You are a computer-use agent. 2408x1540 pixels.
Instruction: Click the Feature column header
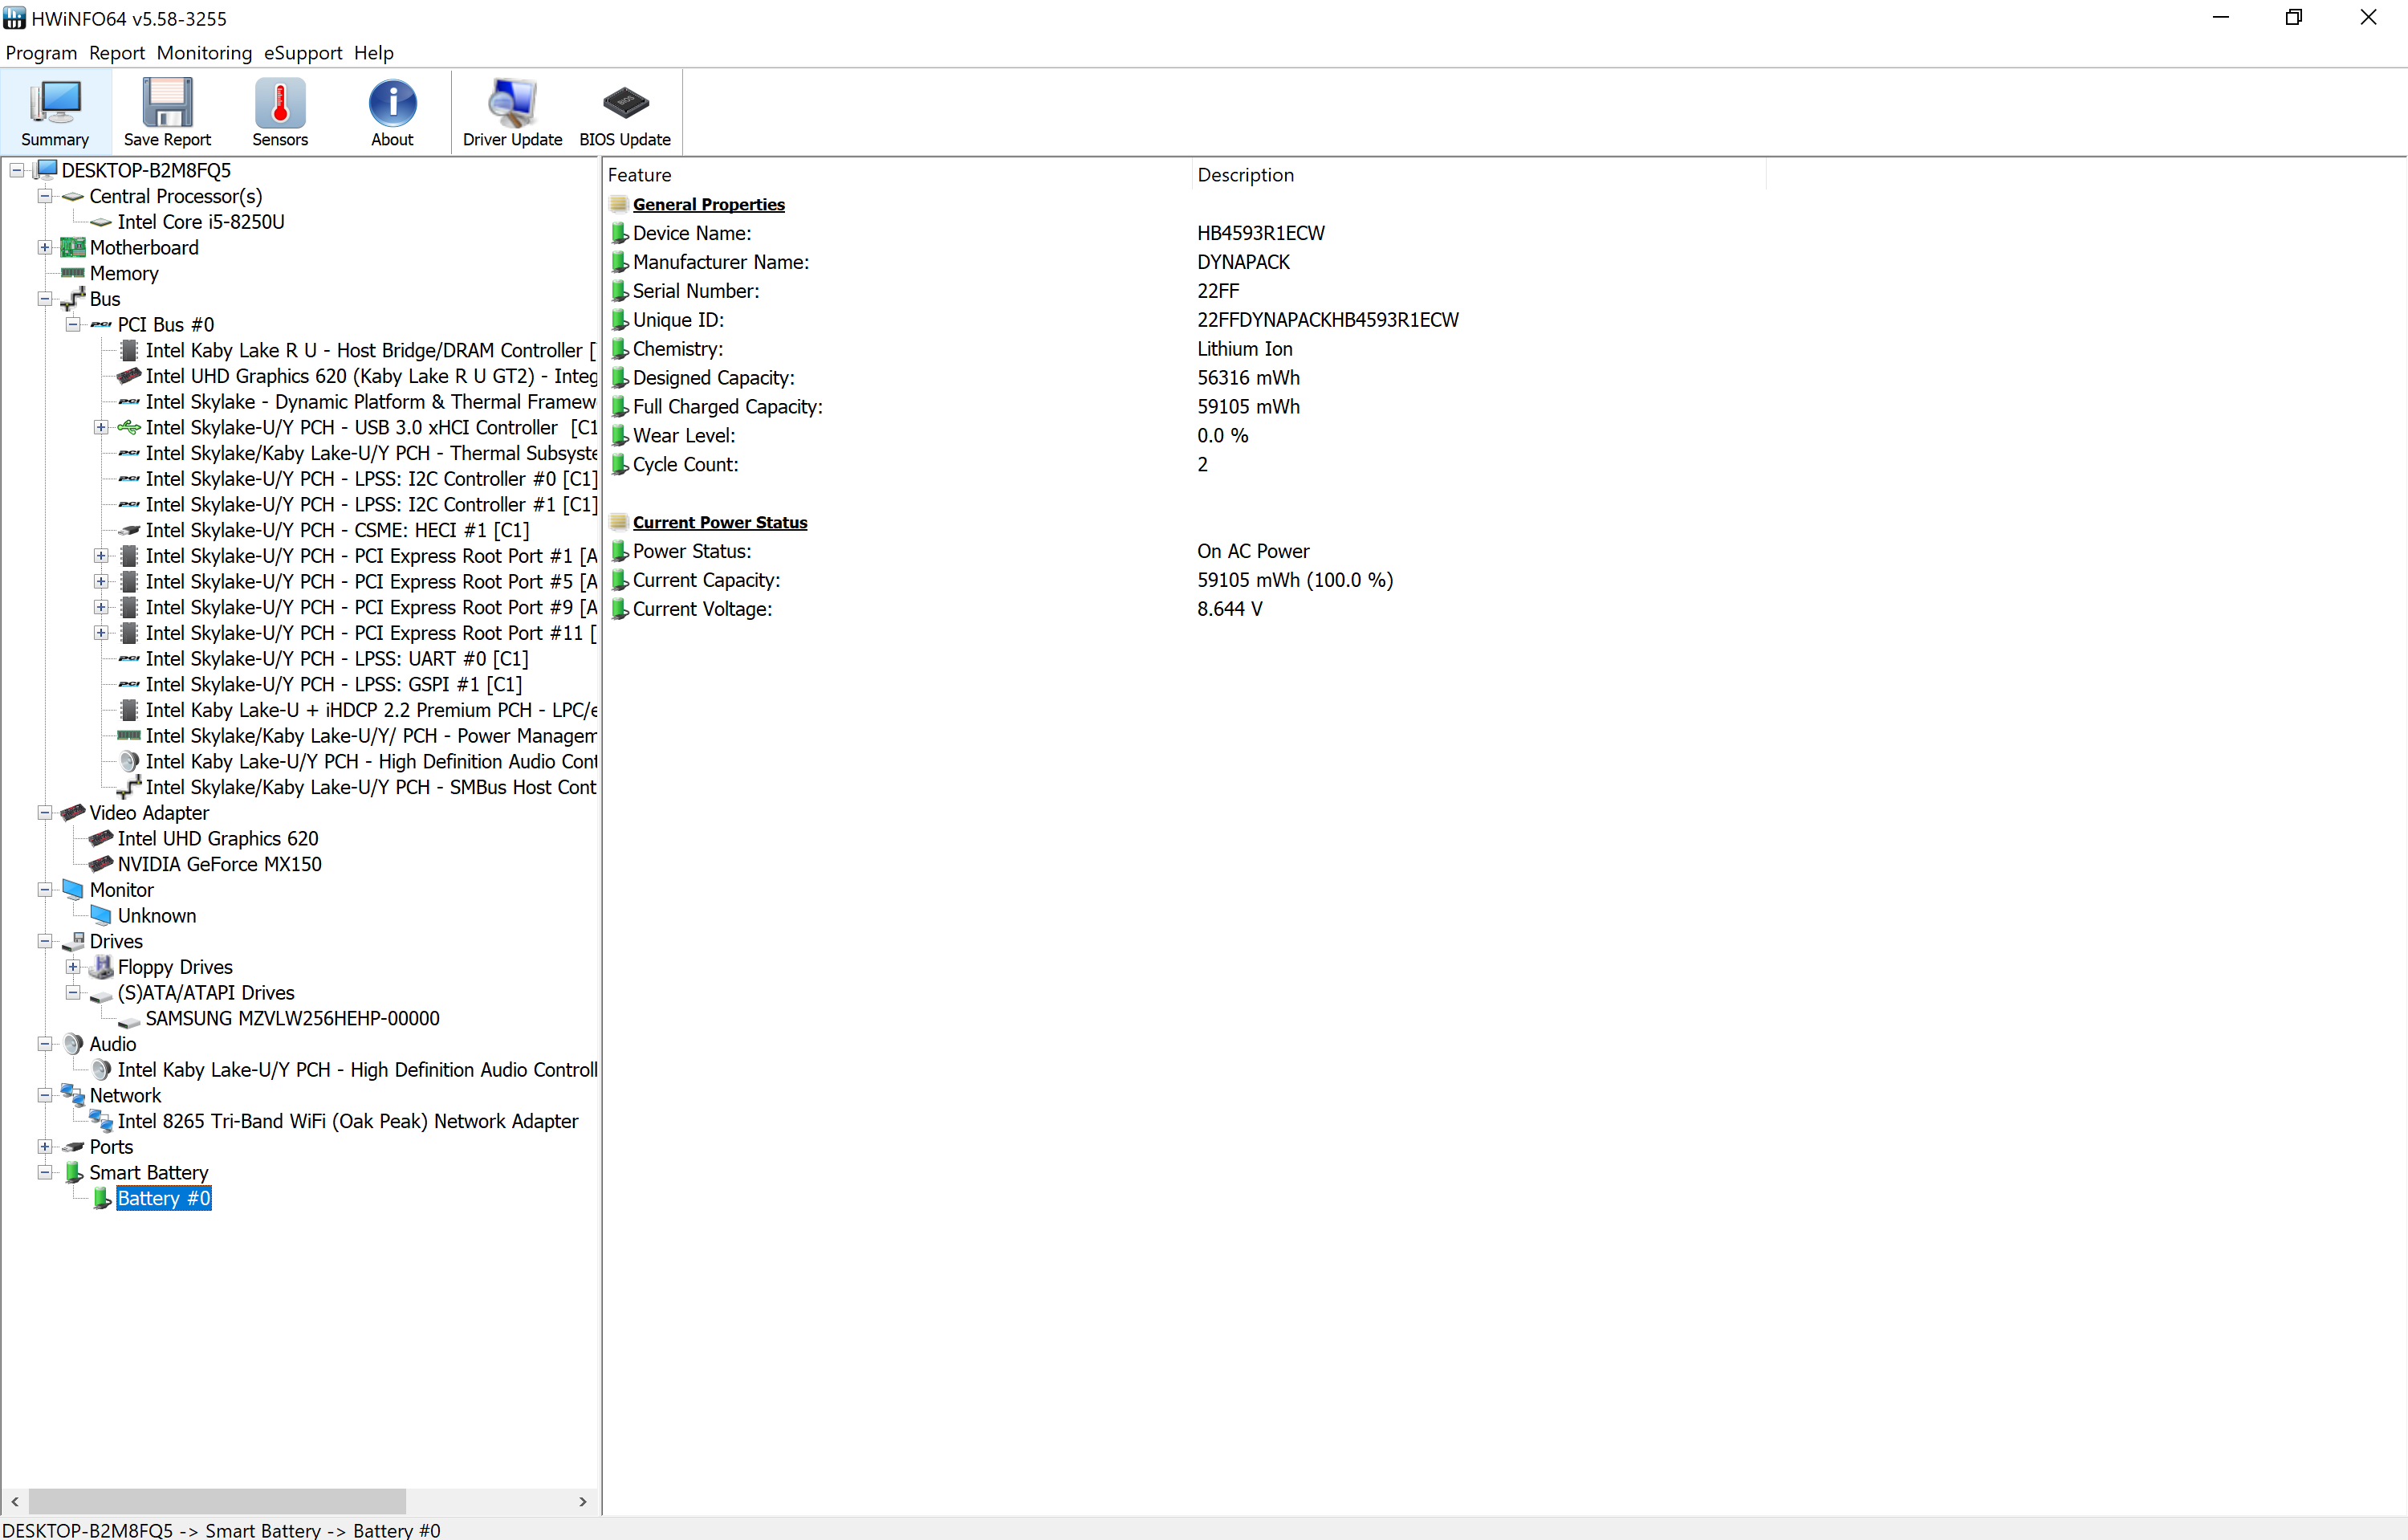898,175
